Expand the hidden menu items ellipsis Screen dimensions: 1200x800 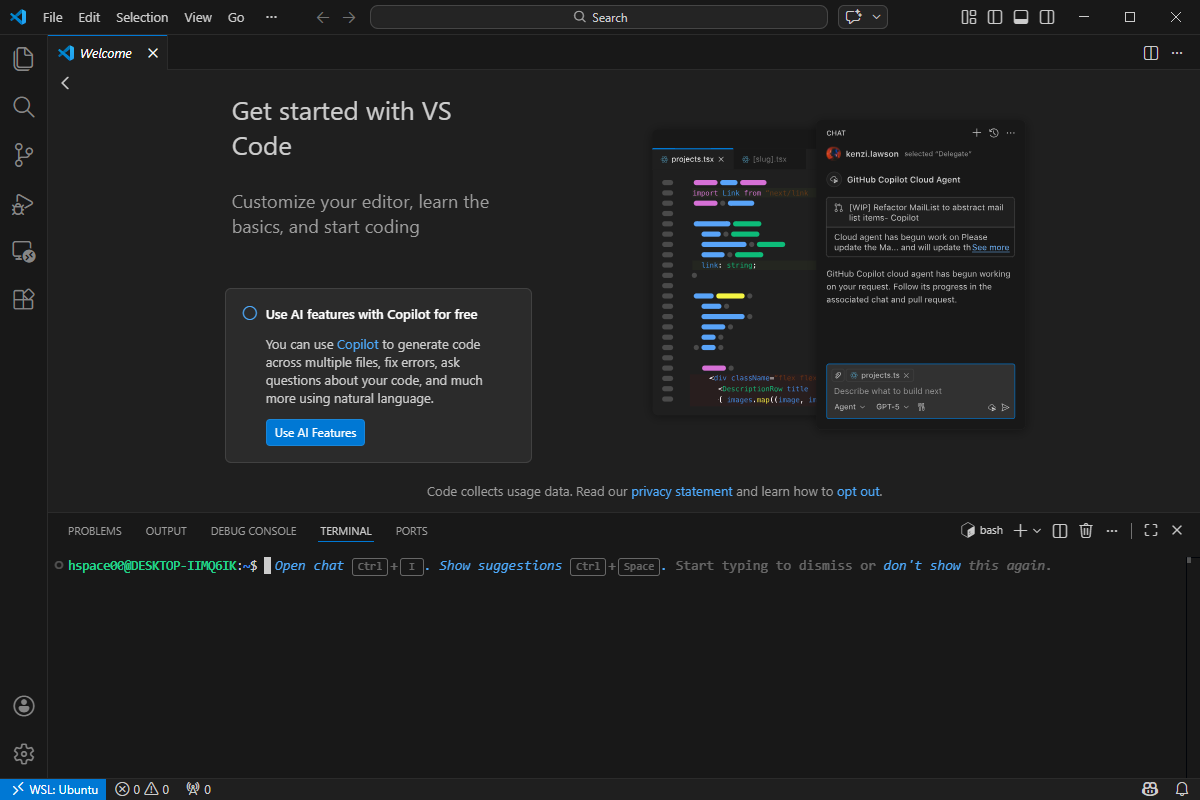[272, 17]
